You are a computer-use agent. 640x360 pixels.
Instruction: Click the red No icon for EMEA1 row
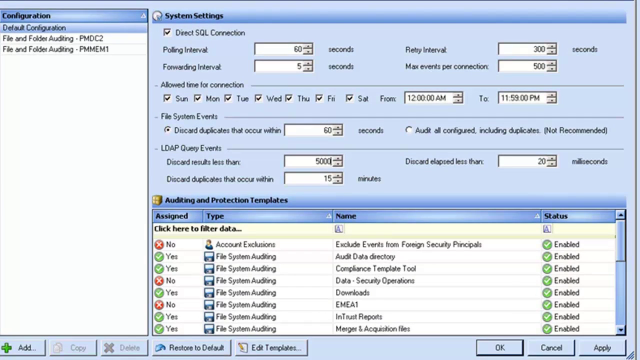[x=159, y=305]
